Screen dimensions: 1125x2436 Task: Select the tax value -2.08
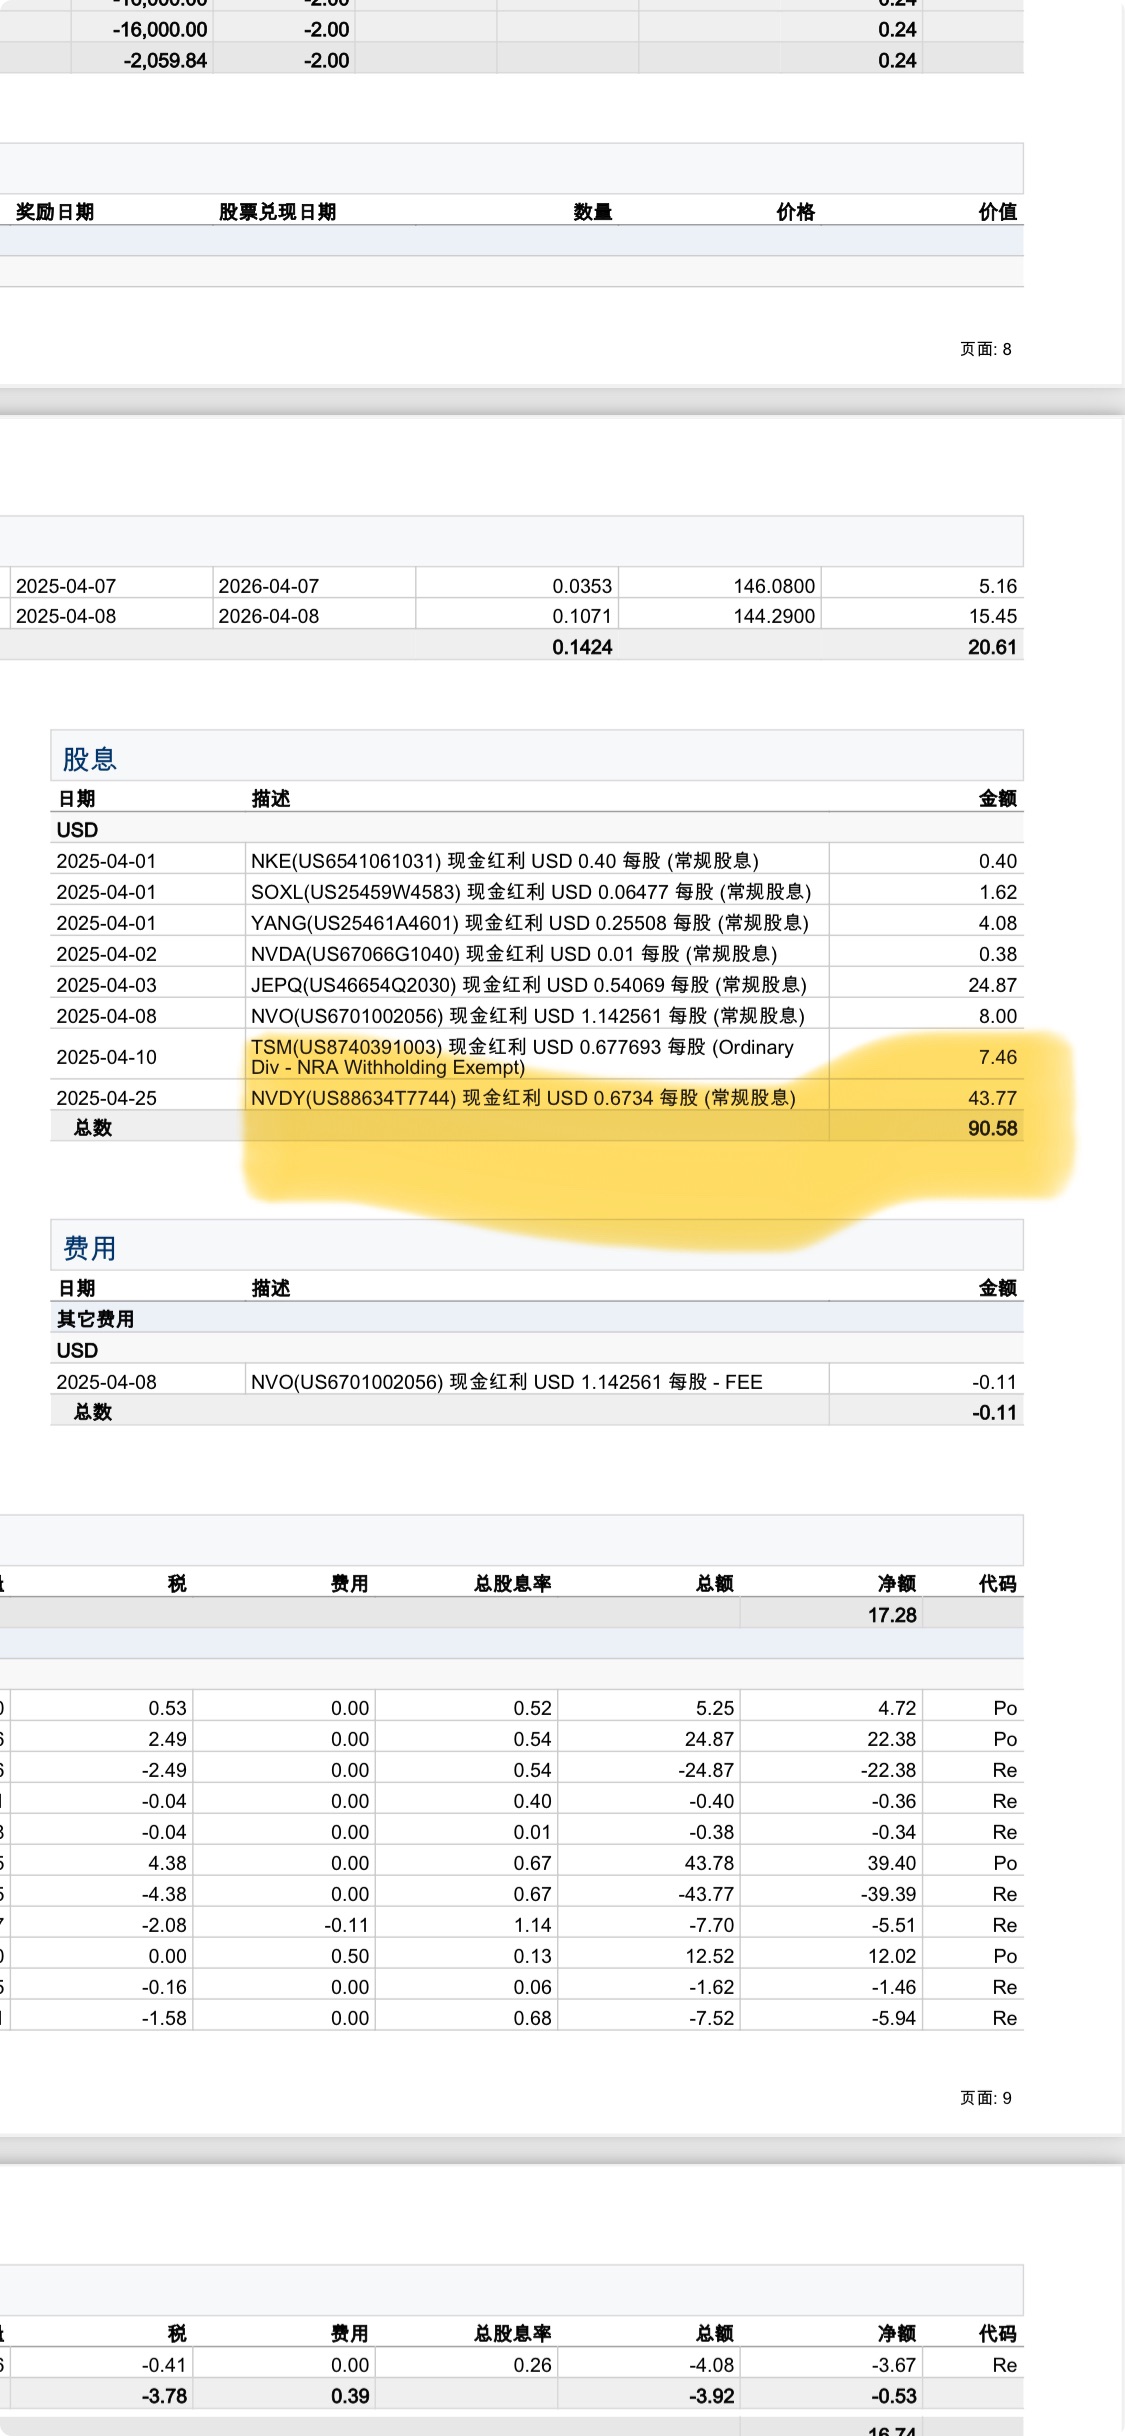pyautogui.click(x=164, y=1925)
